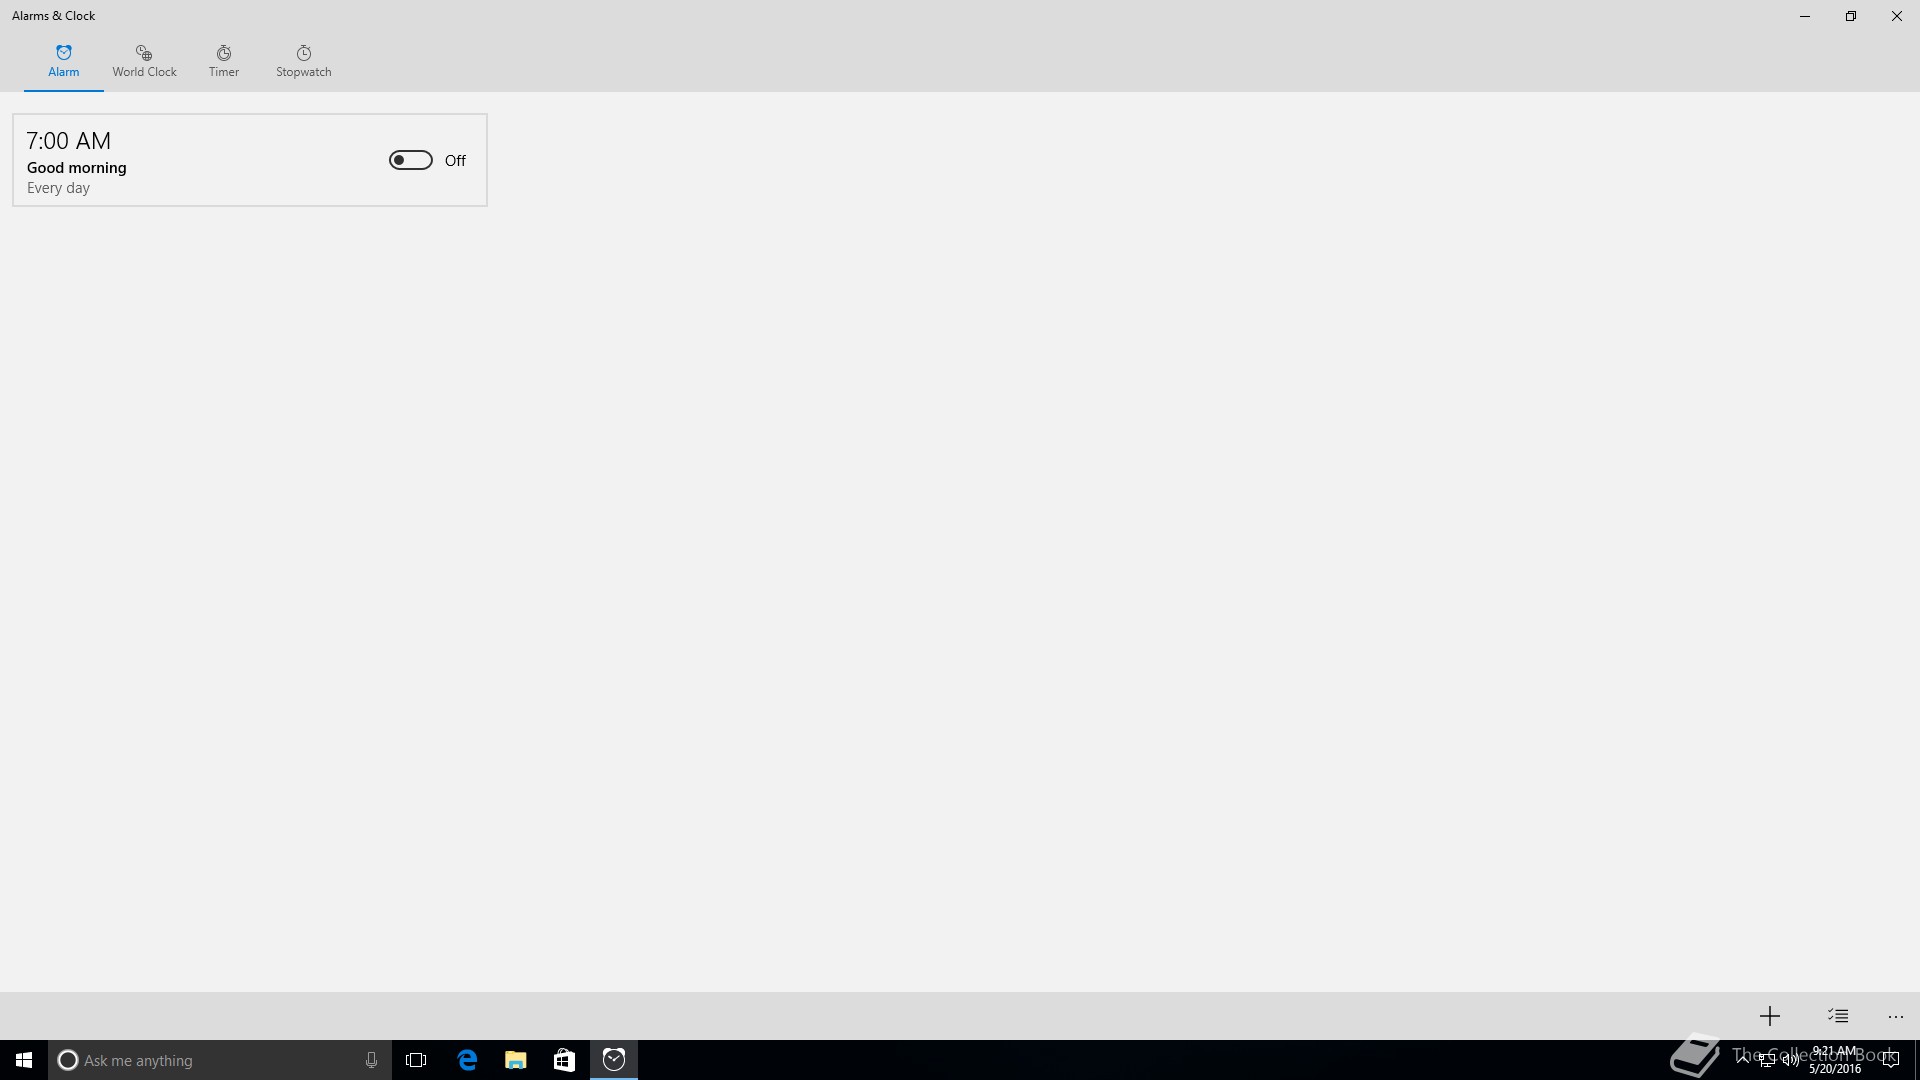Open File Explorer from the taskbar
Viewport: 1920px width, 1080px height.
515,1060
